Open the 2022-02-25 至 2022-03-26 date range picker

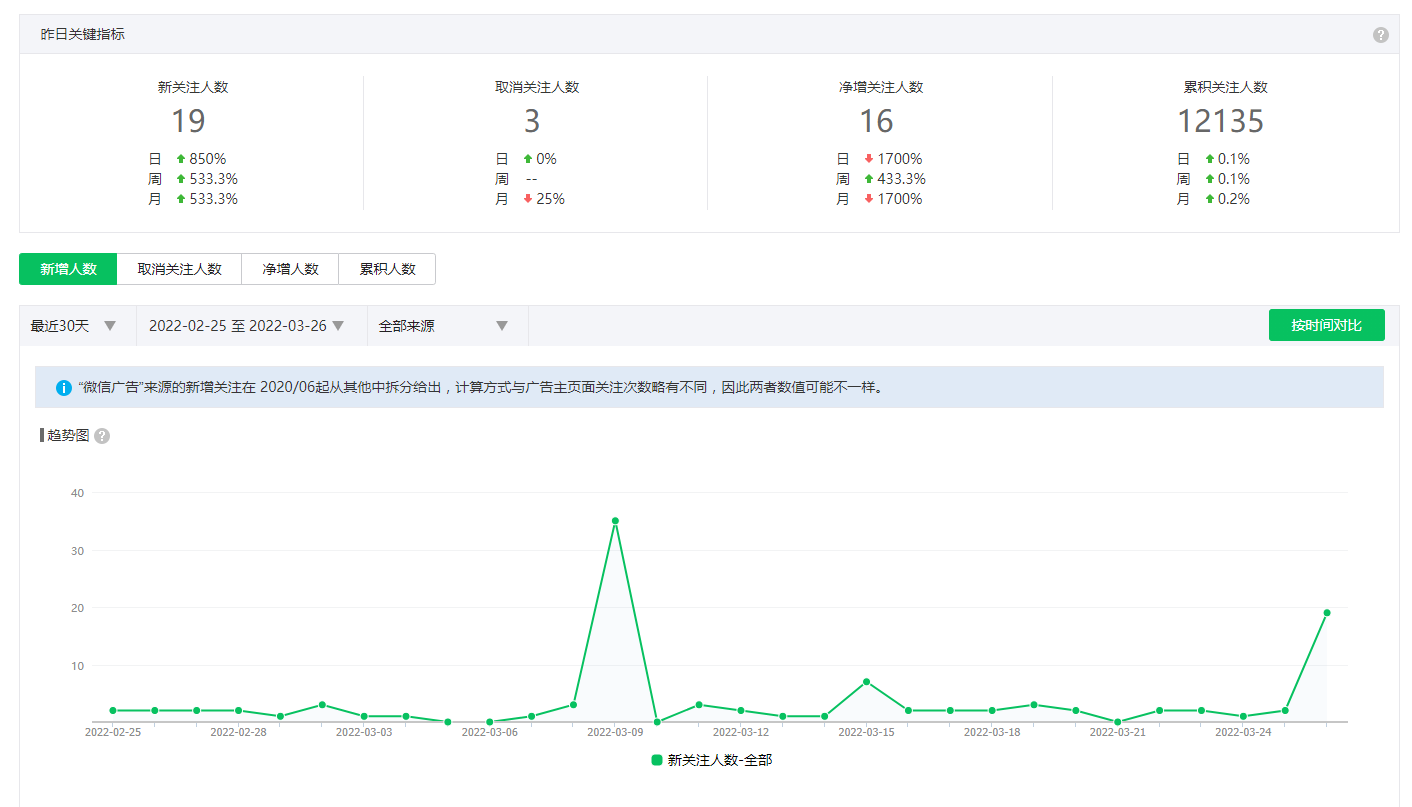(252, 326)
